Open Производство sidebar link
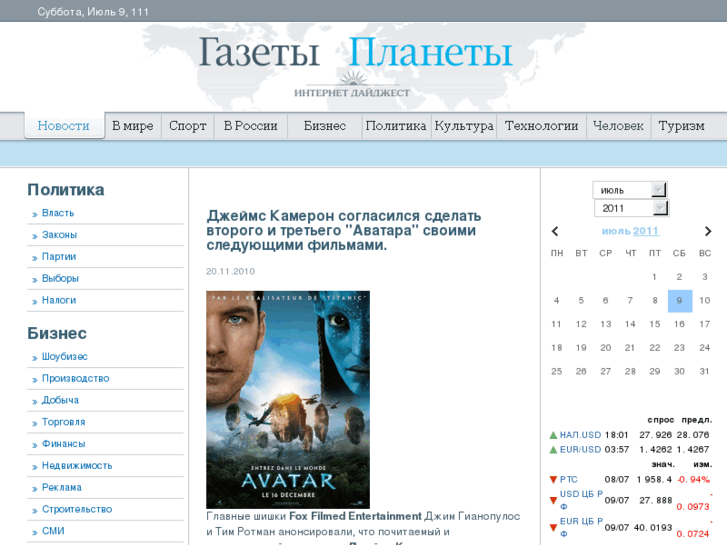 76,378
